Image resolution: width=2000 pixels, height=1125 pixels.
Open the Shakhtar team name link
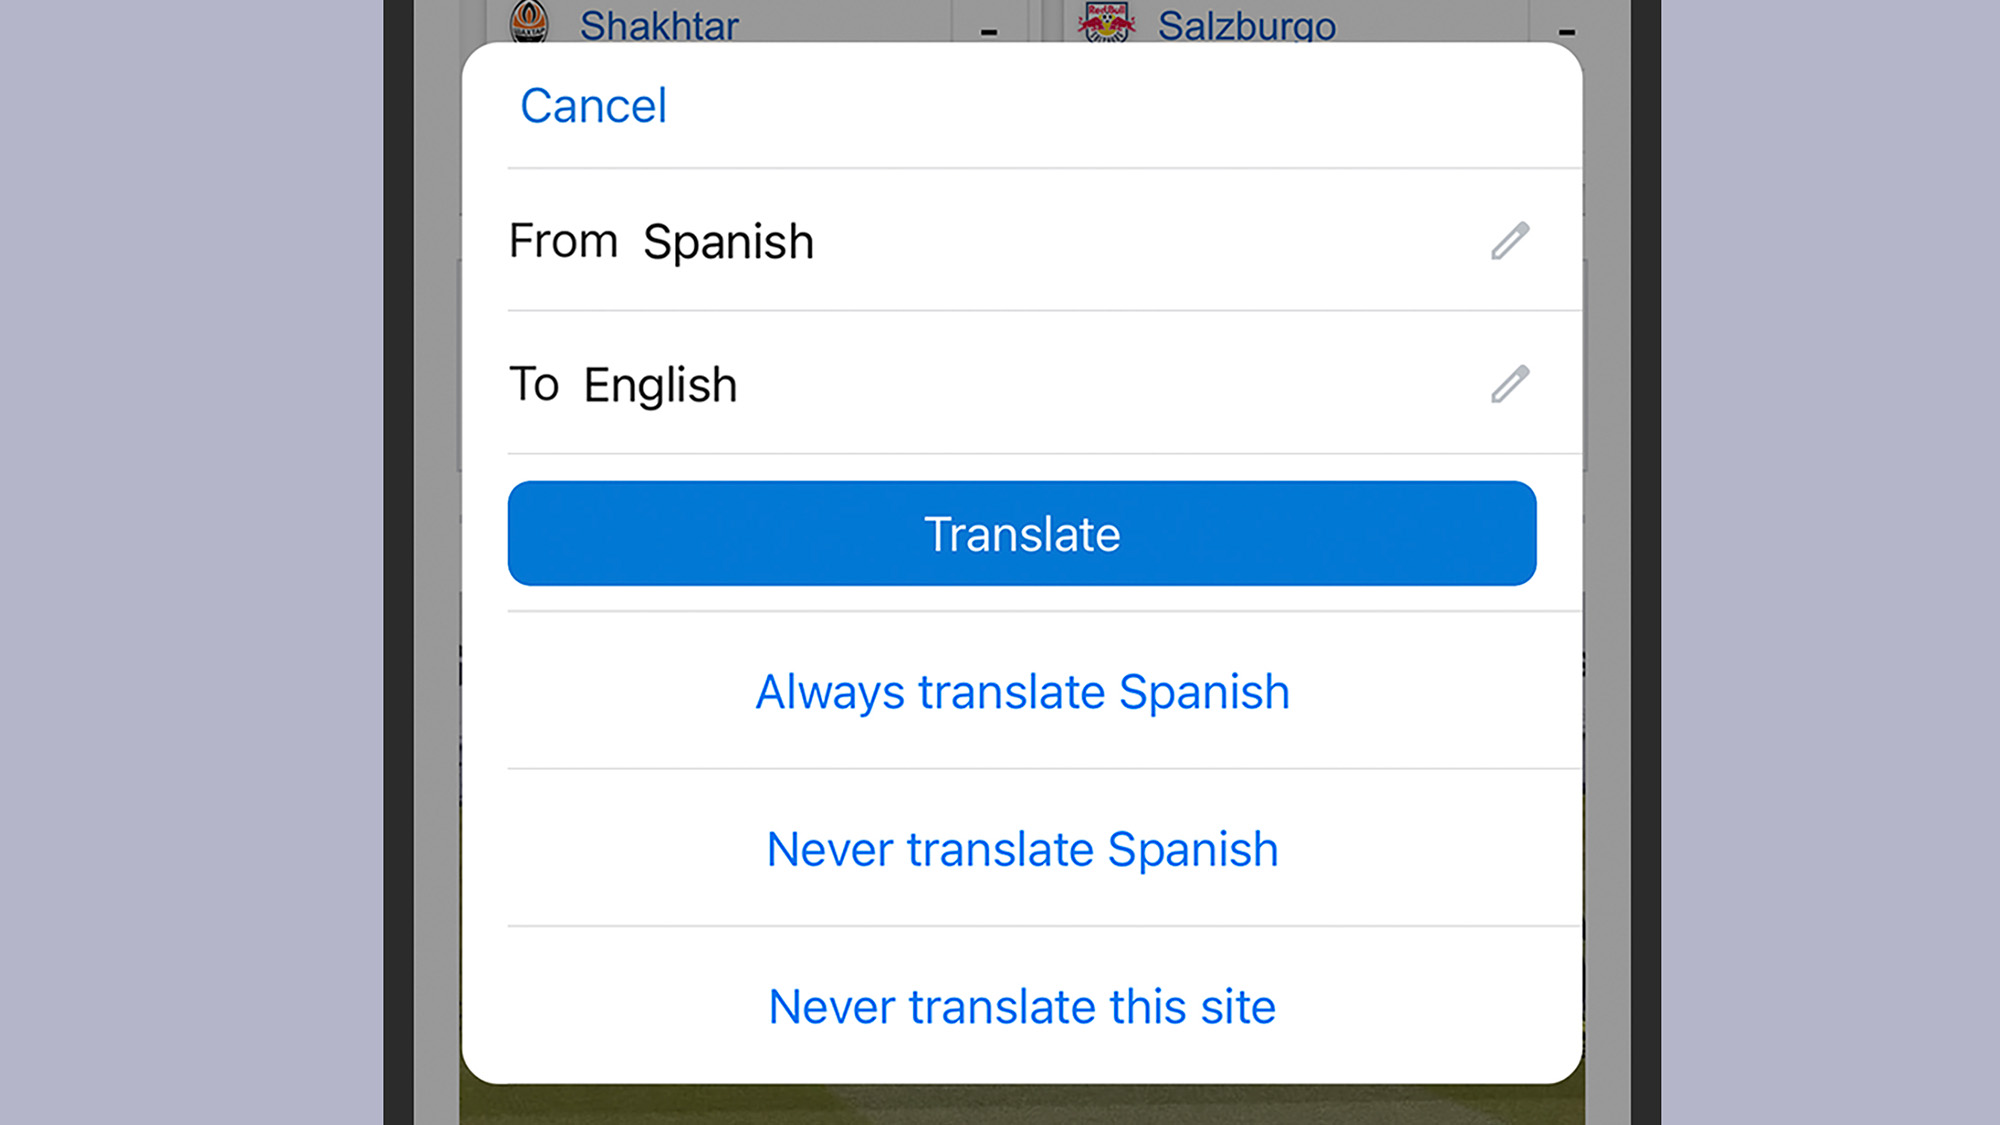point(659,24)
